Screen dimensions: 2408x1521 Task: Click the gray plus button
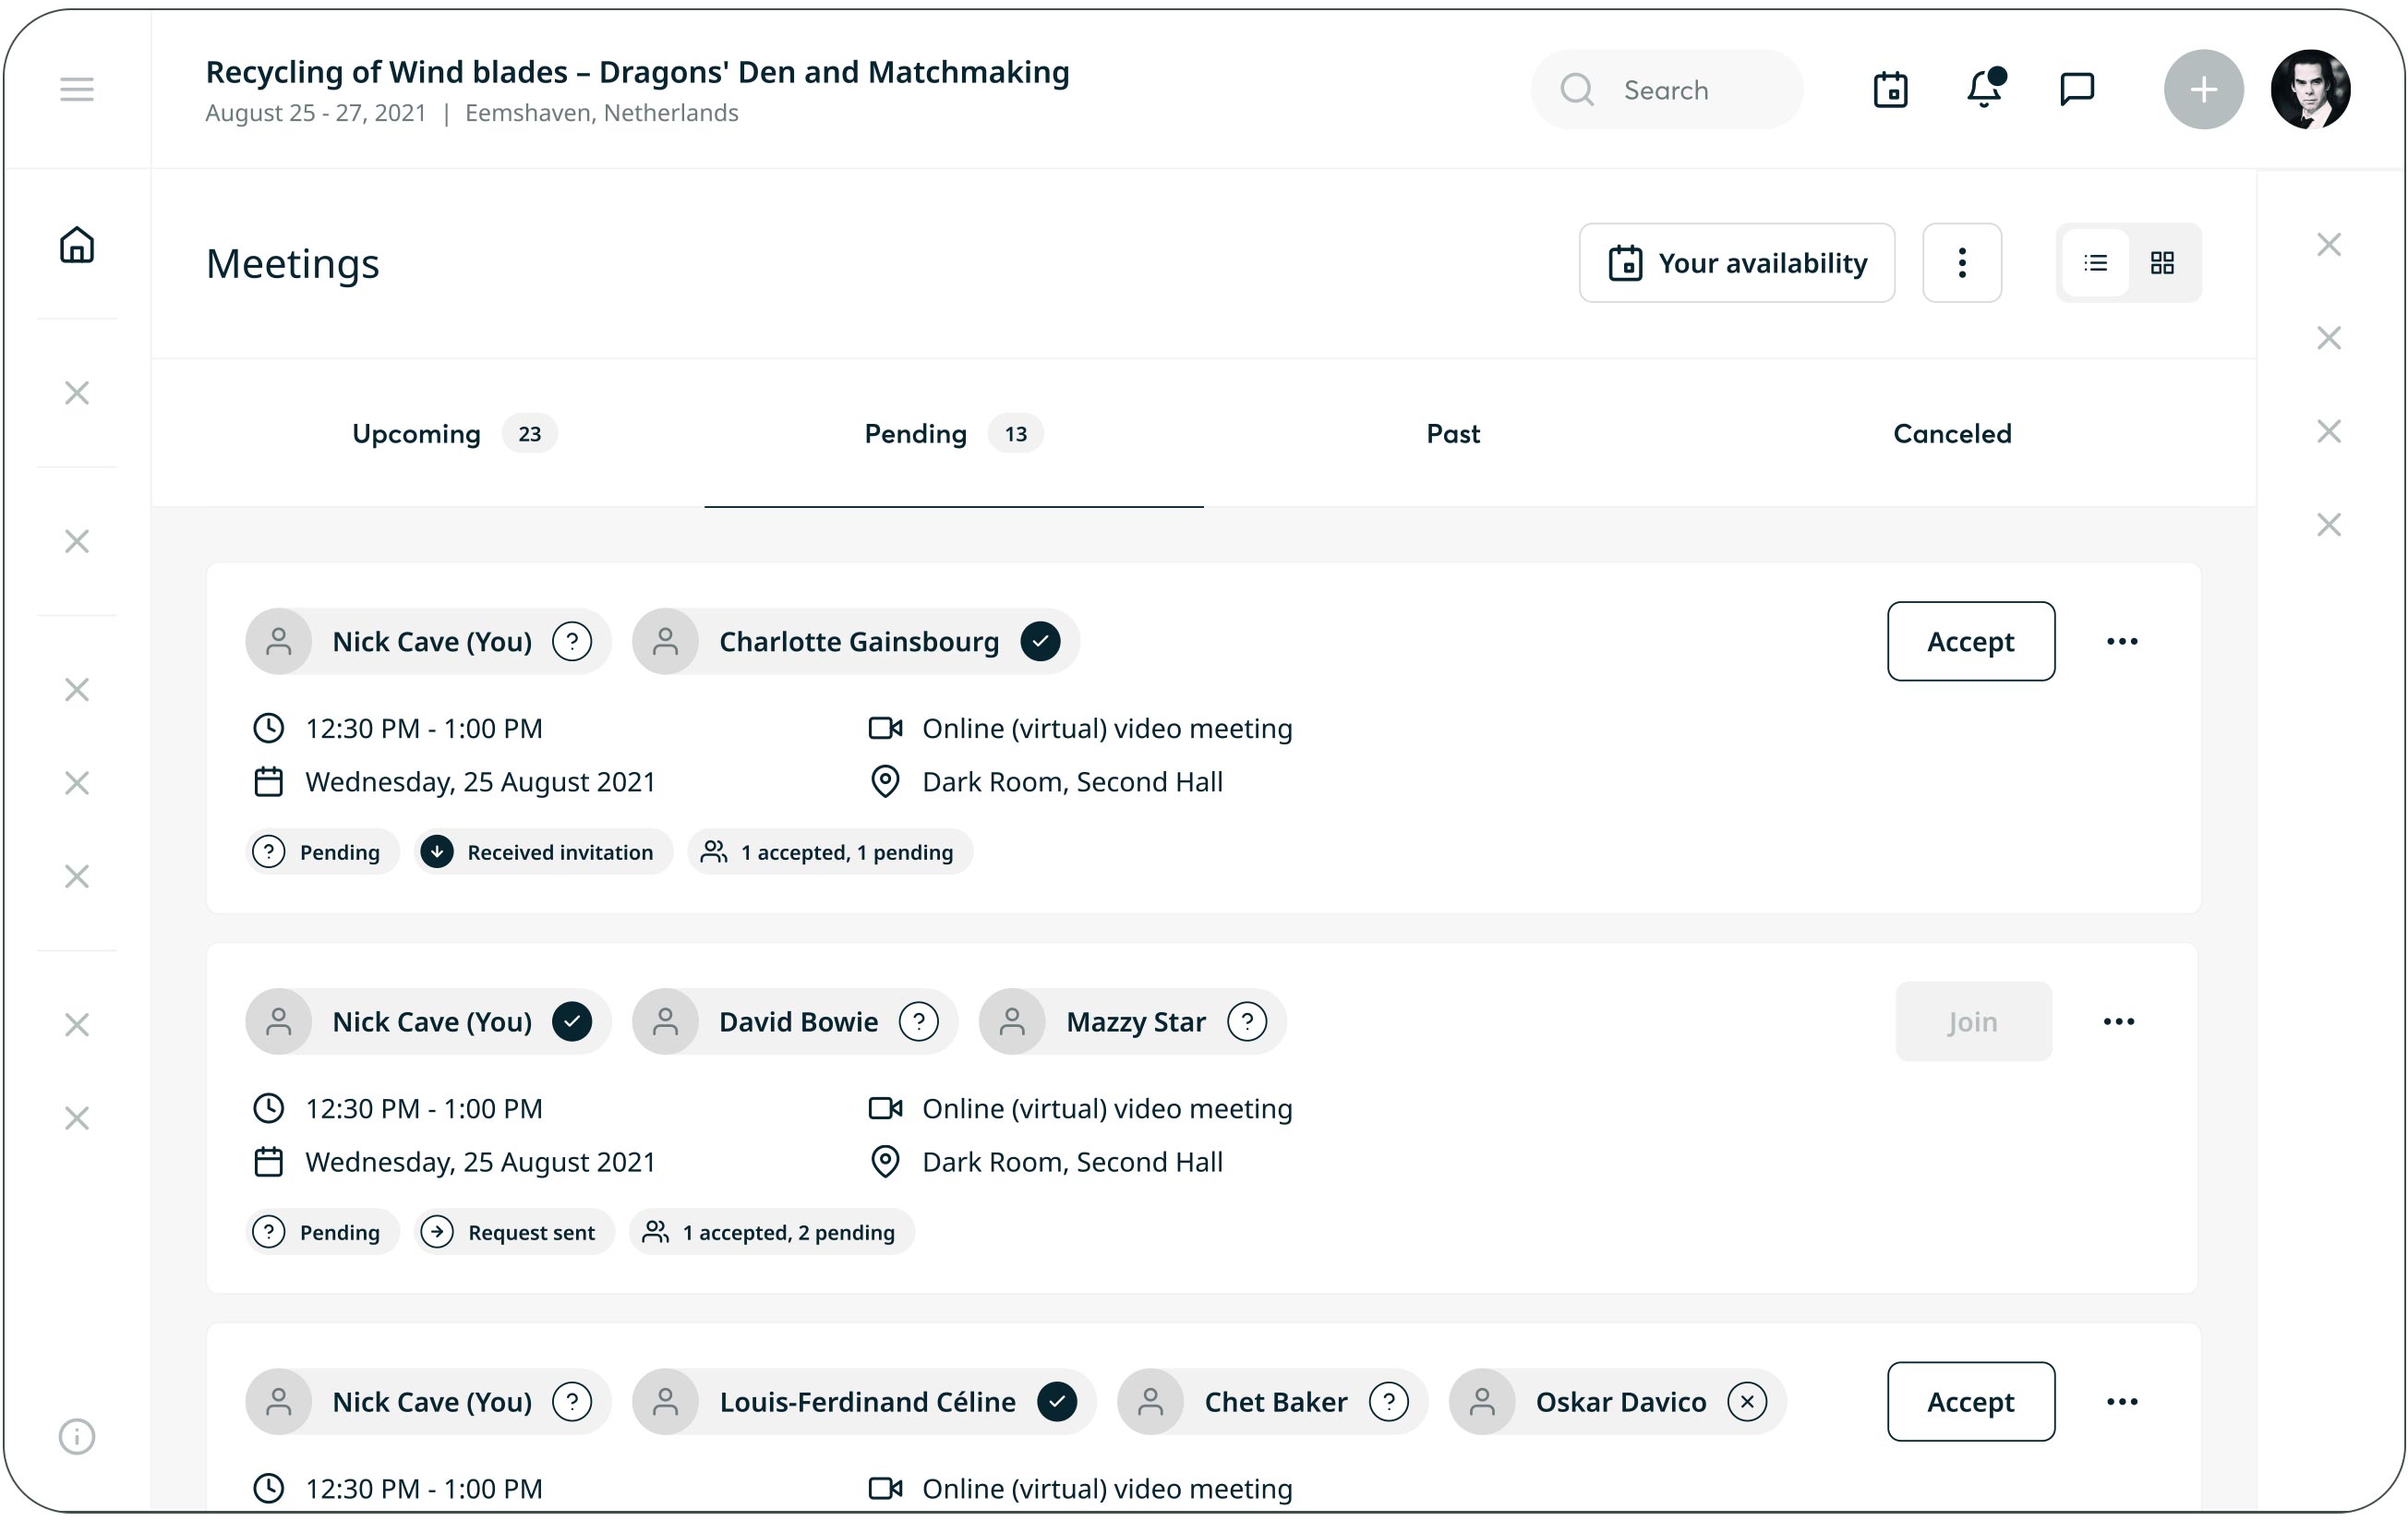2203,90
